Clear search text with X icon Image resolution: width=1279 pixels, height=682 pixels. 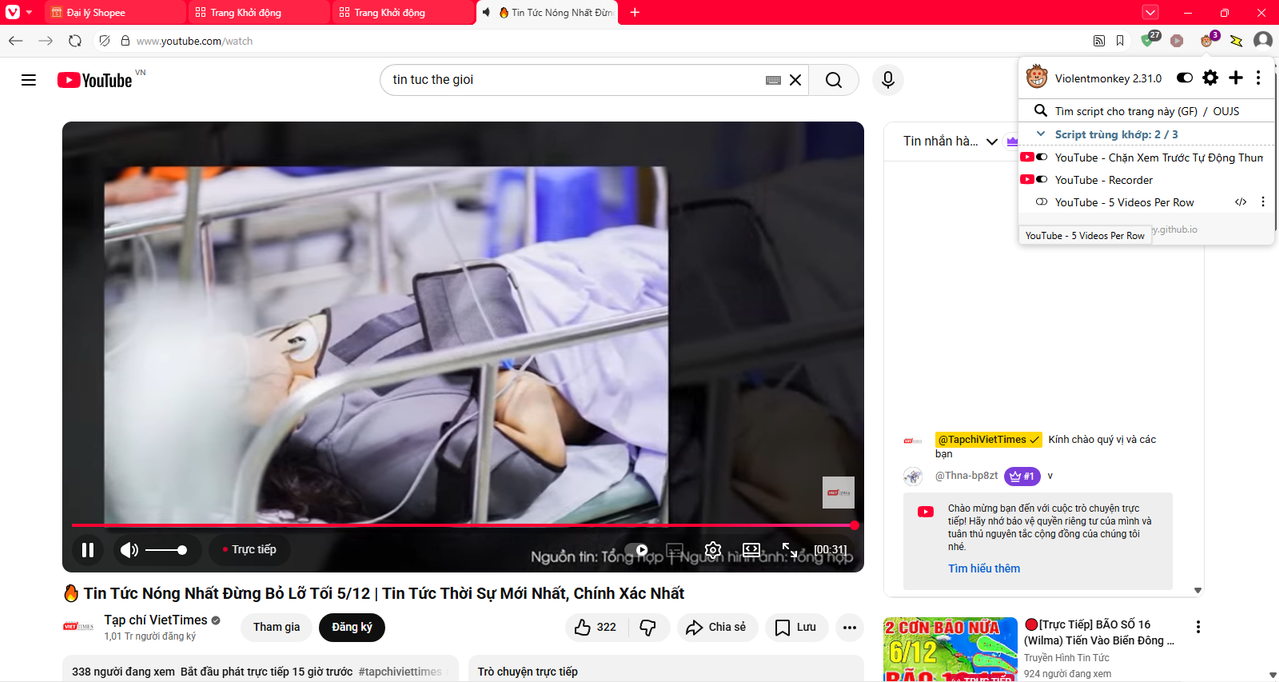coord(796,80)
